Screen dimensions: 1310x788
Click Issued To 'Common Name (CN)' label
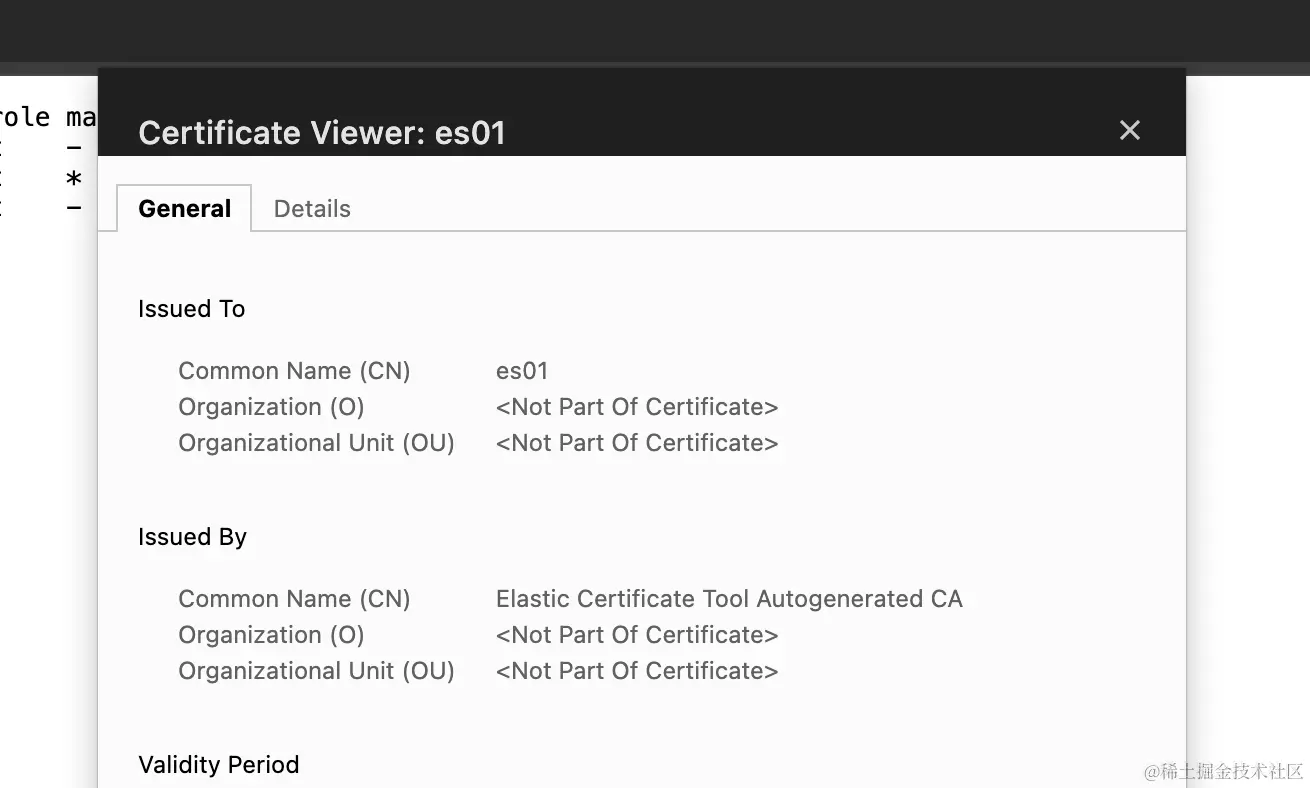(x=295, y=371)
